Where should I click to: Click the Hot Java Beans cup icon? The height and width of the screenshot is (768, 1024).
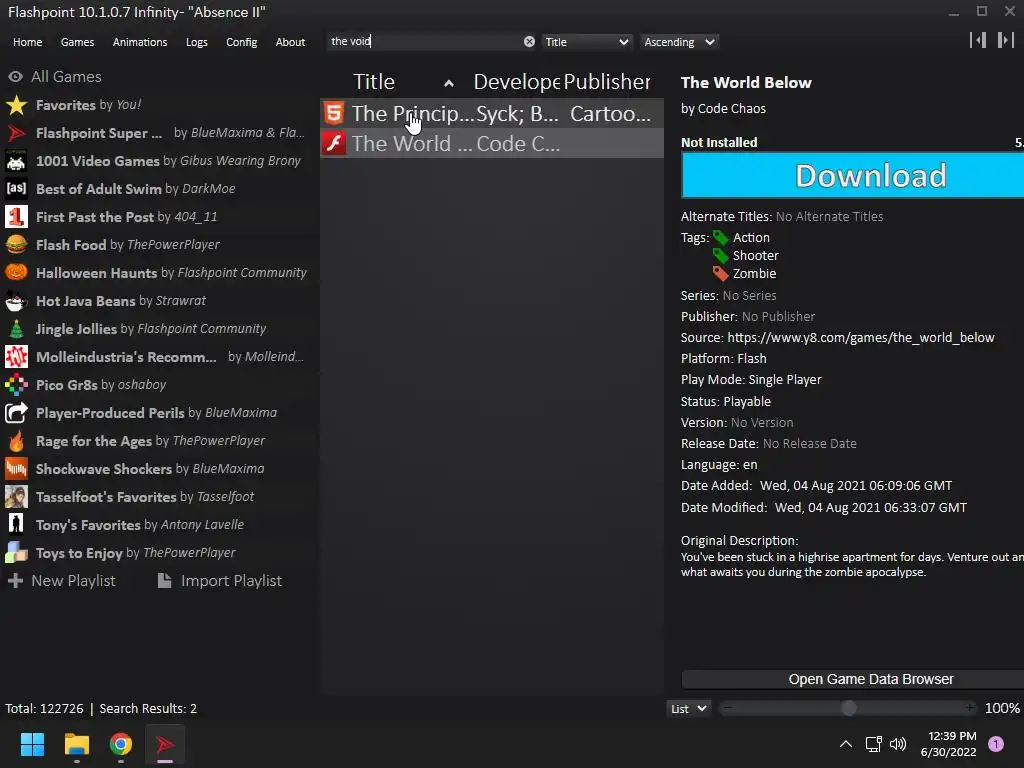16,301
